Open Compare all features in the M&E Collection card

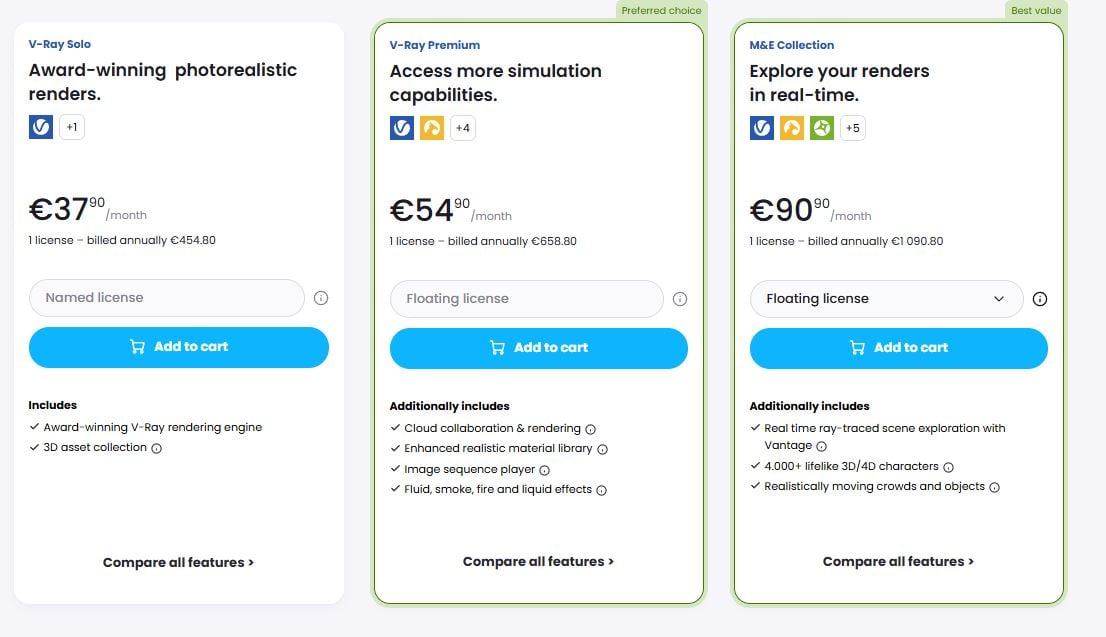pos(898,562)
